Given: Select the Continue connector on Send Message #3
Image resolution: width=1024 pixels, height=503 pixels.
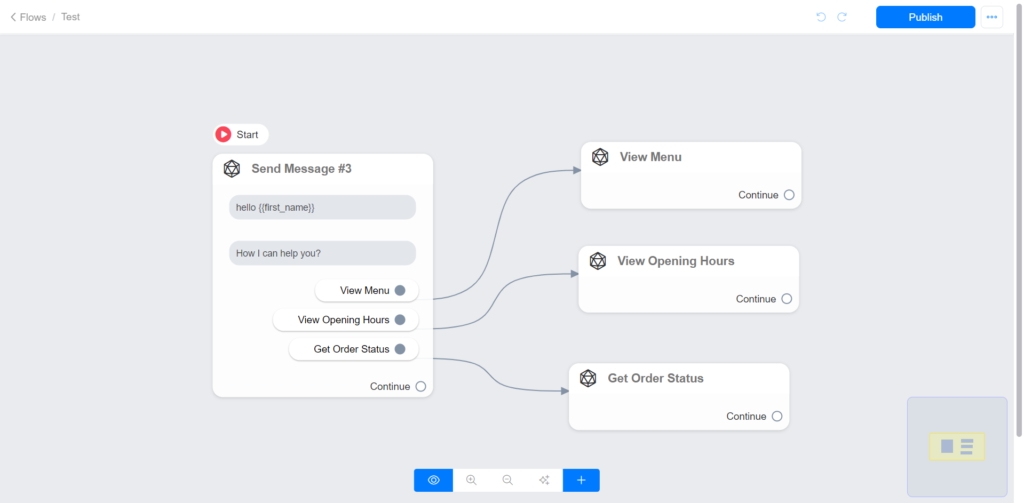Looking at the screenshot, I should (x=421, y=386).
